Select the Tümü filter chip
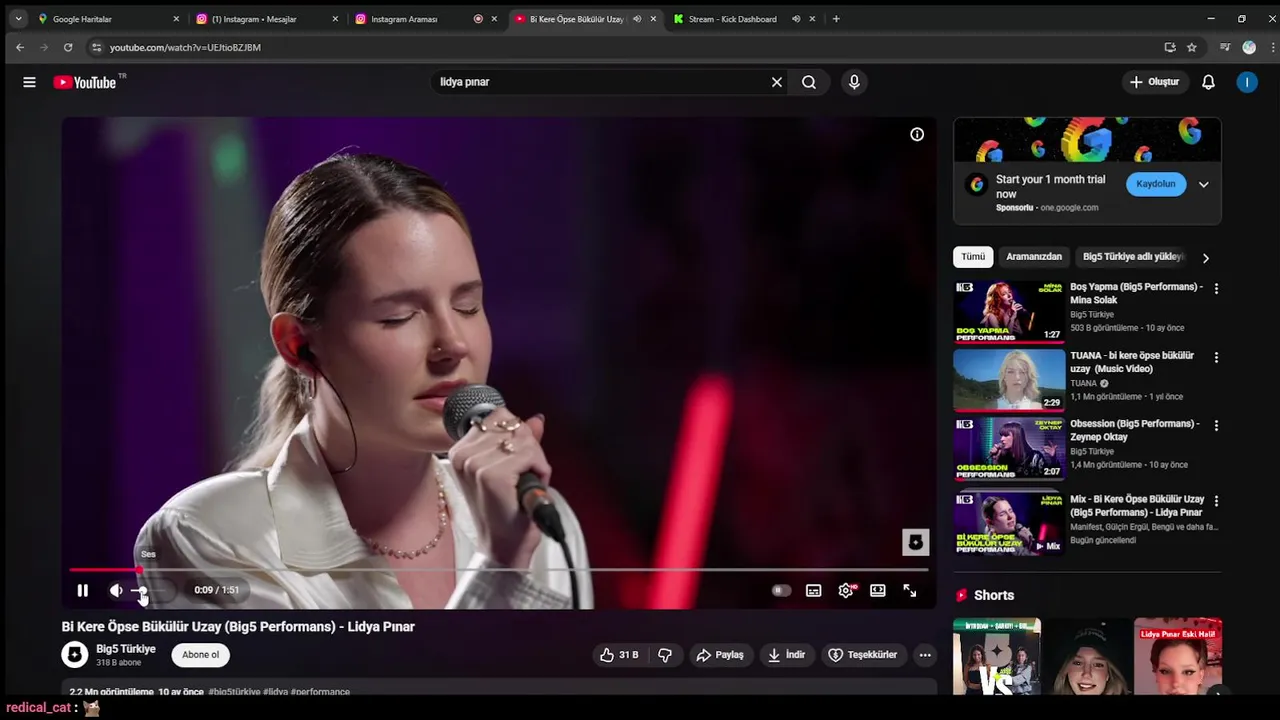Screen dimensions: 1280x720 click(973, 257)
